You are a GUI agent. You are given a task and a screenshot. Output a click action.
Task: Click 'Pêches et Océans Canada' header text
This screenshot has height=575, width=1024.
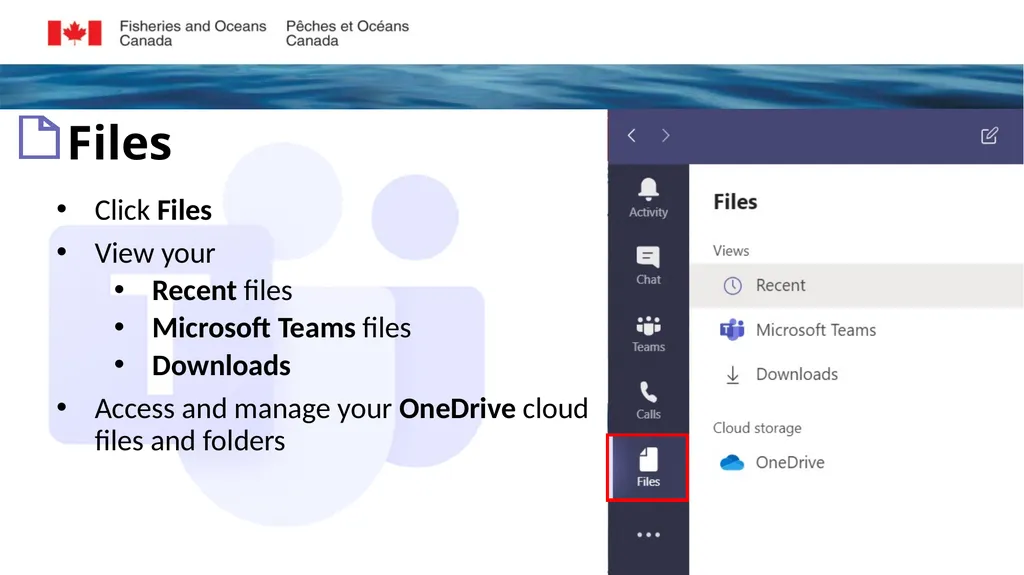click(347, 33)
